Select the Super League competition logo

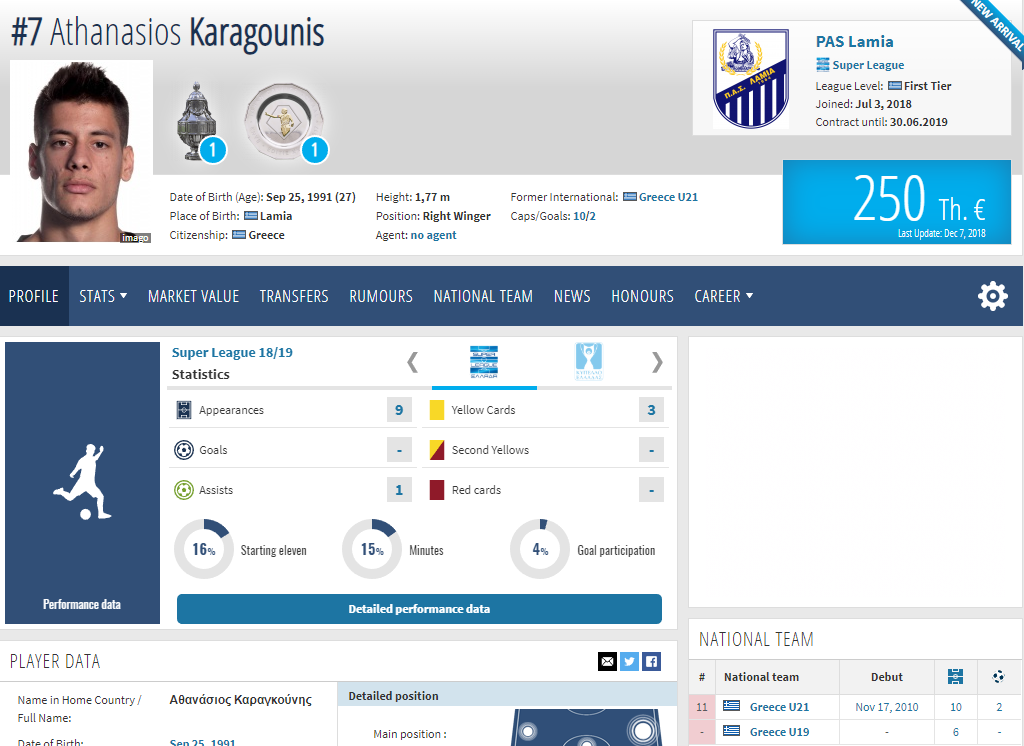click(484, 362)
